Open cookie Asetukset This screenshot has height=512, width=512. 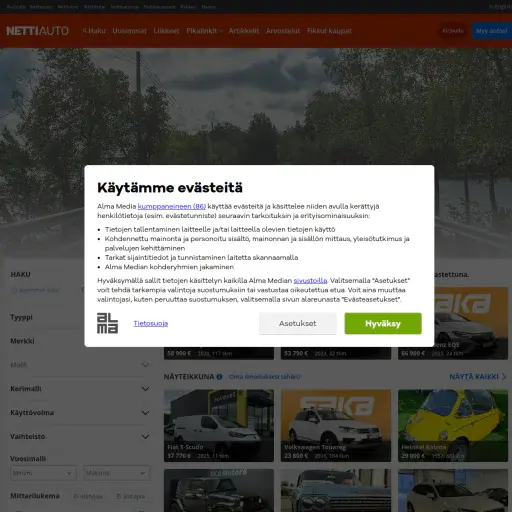point(298,323)
